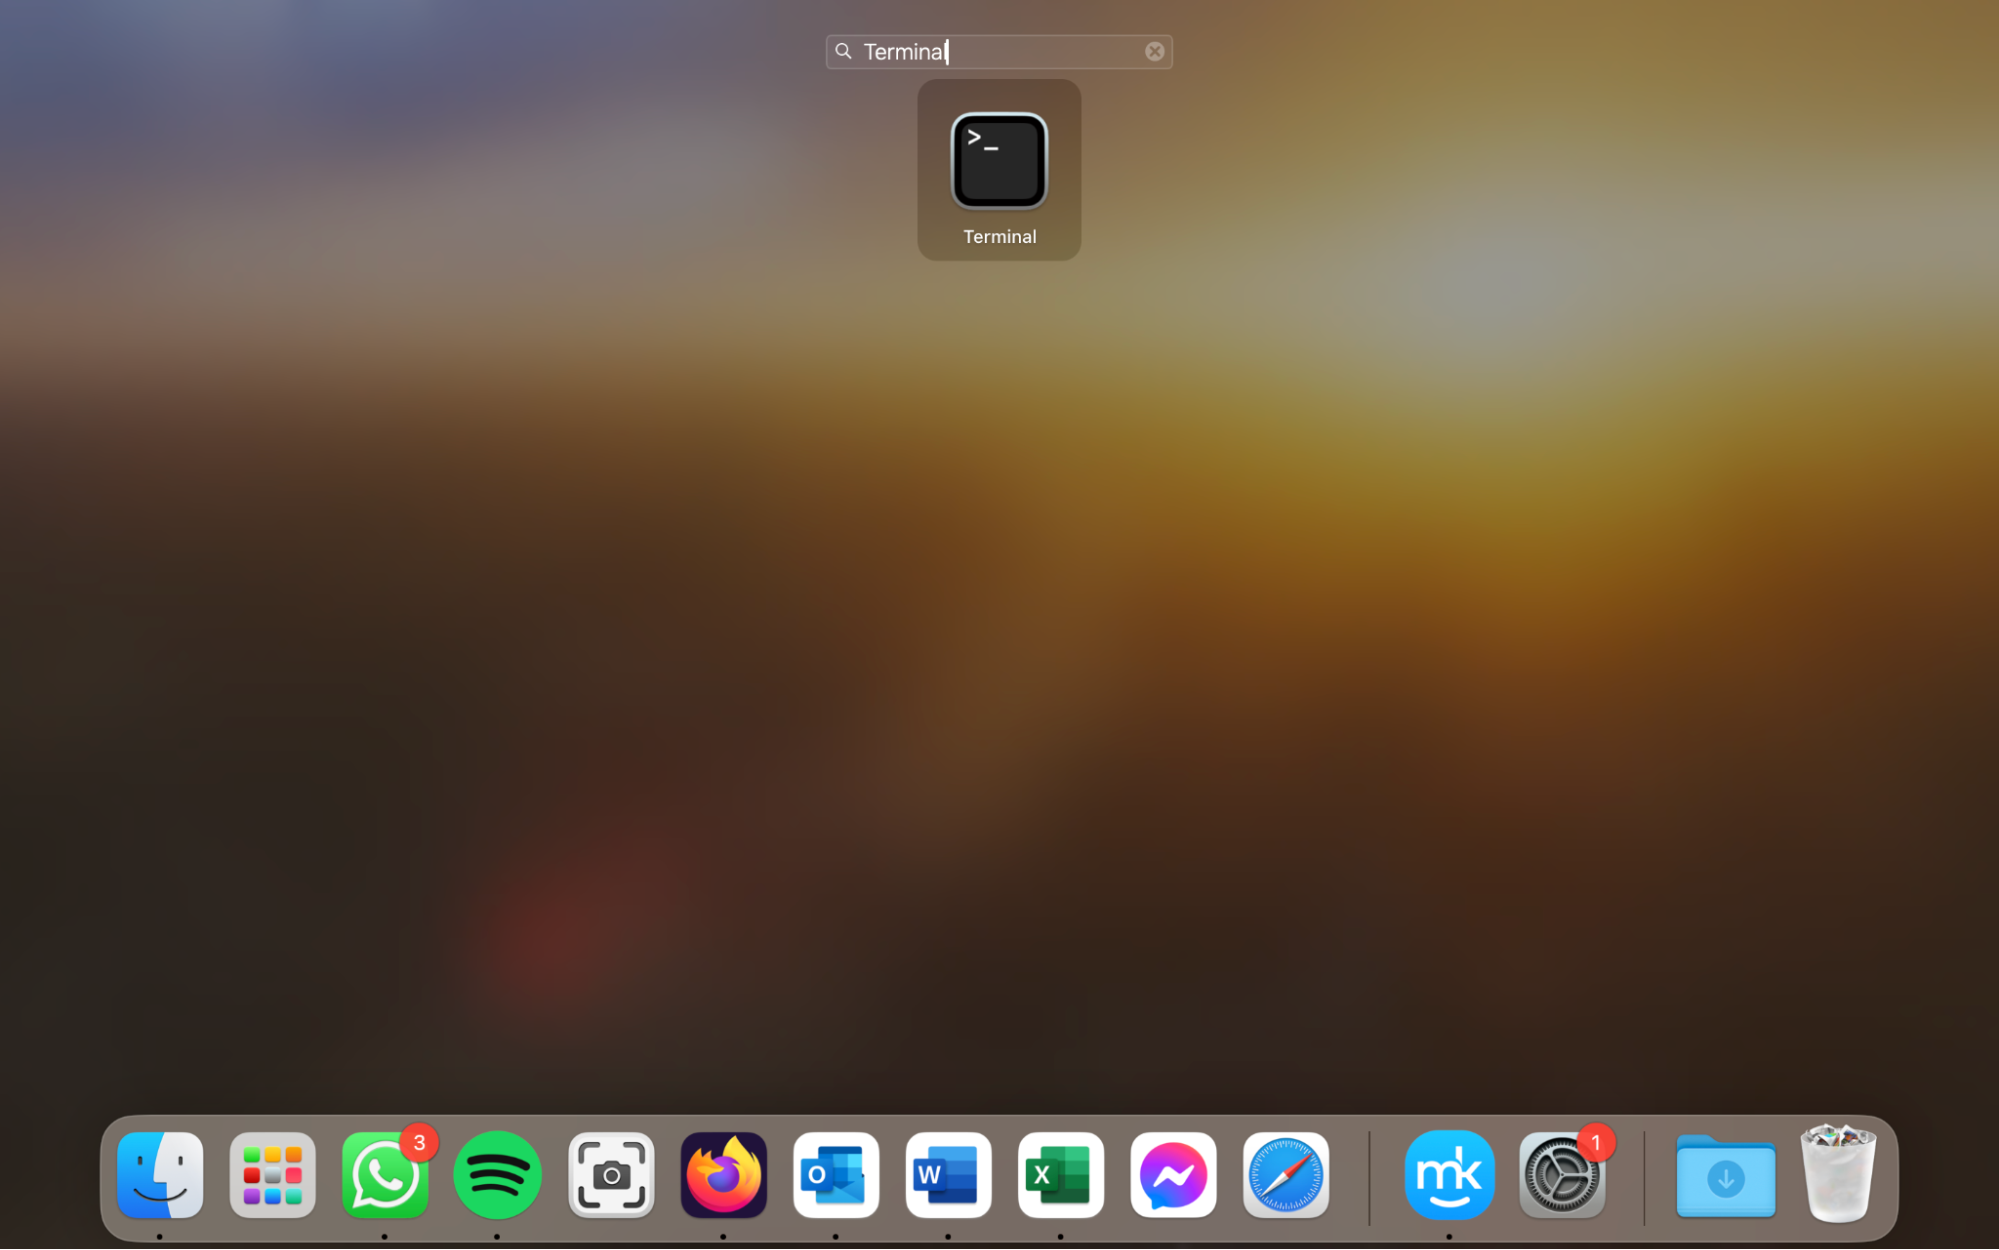Screen dimensions: 1999x1250
Task: Open System Preferences in the Dock
Action: click(x=1562, y=1175)
